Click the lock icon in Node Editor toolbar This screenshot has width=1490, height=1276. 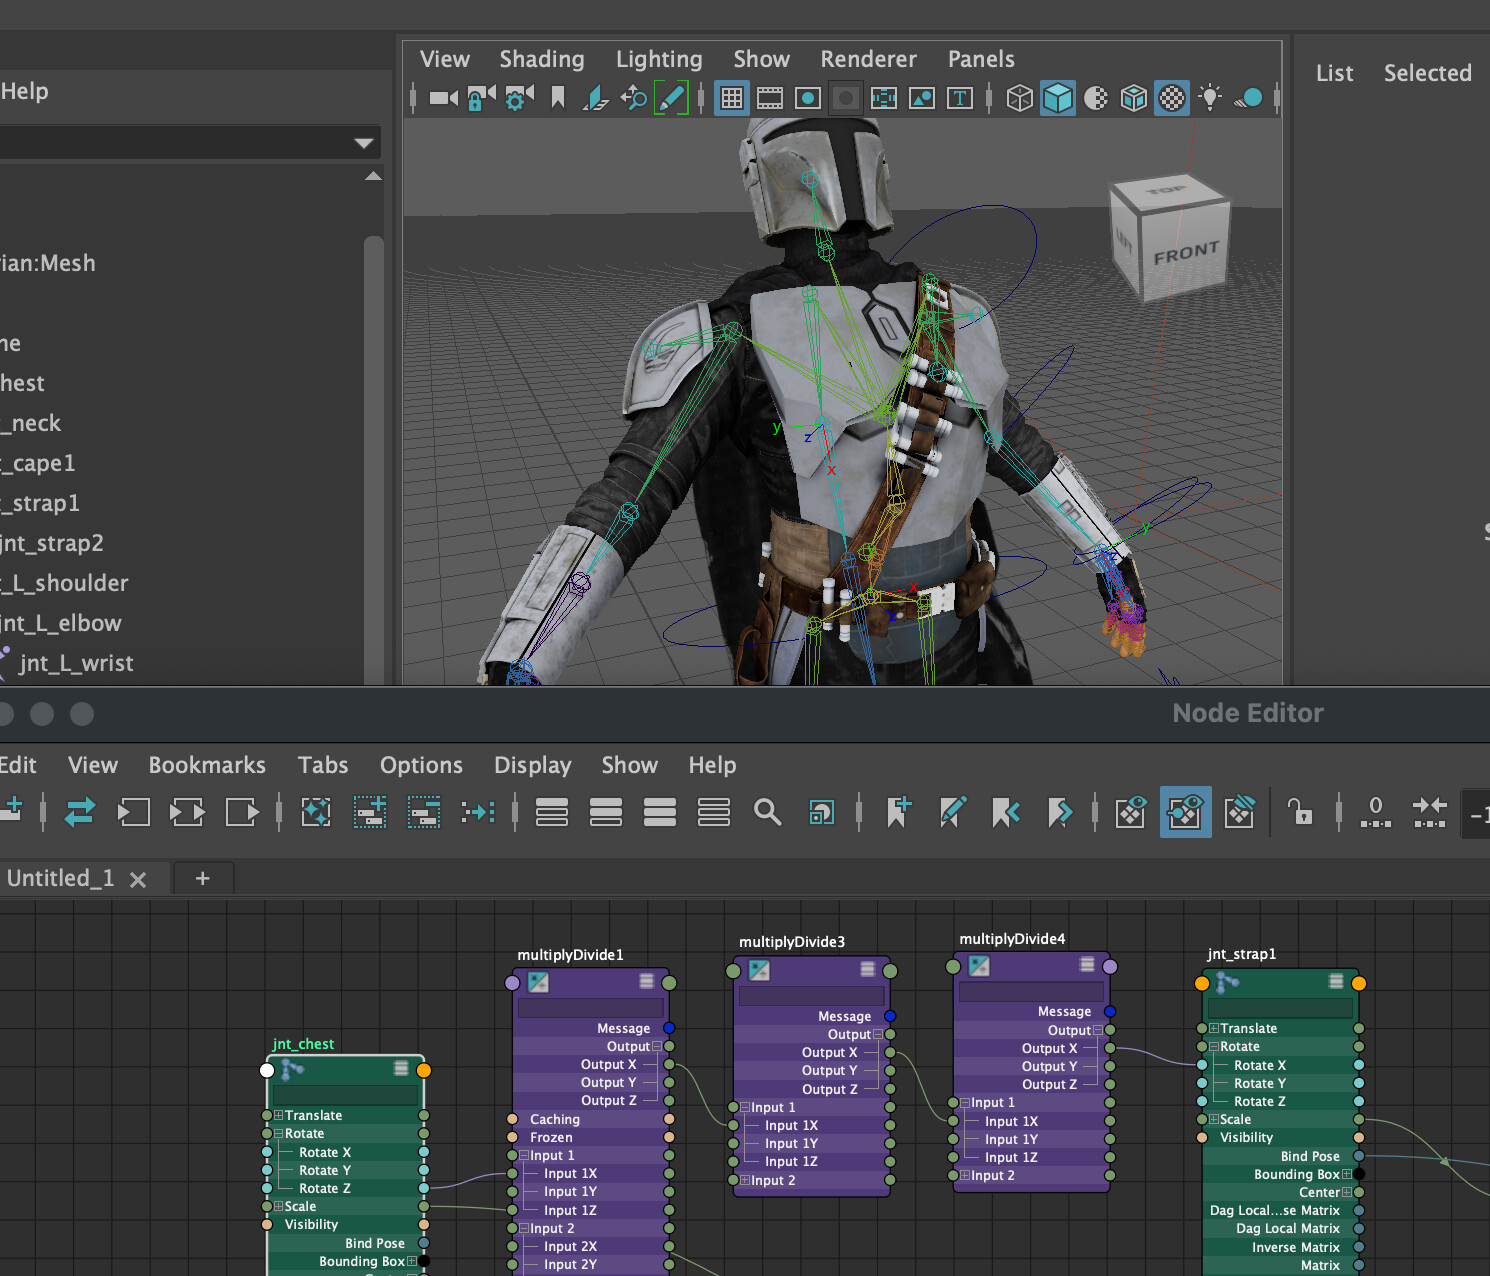[1300, 811]
